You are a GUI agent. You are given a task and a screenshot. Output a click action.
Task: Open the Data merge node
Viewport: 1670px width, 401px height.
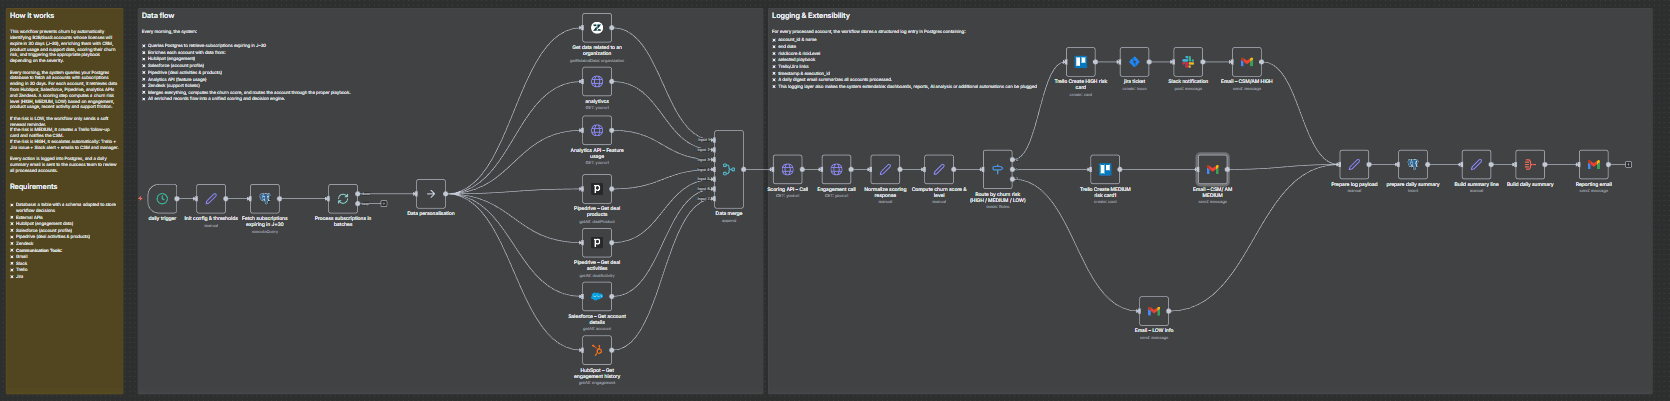(x=729, y=170)
